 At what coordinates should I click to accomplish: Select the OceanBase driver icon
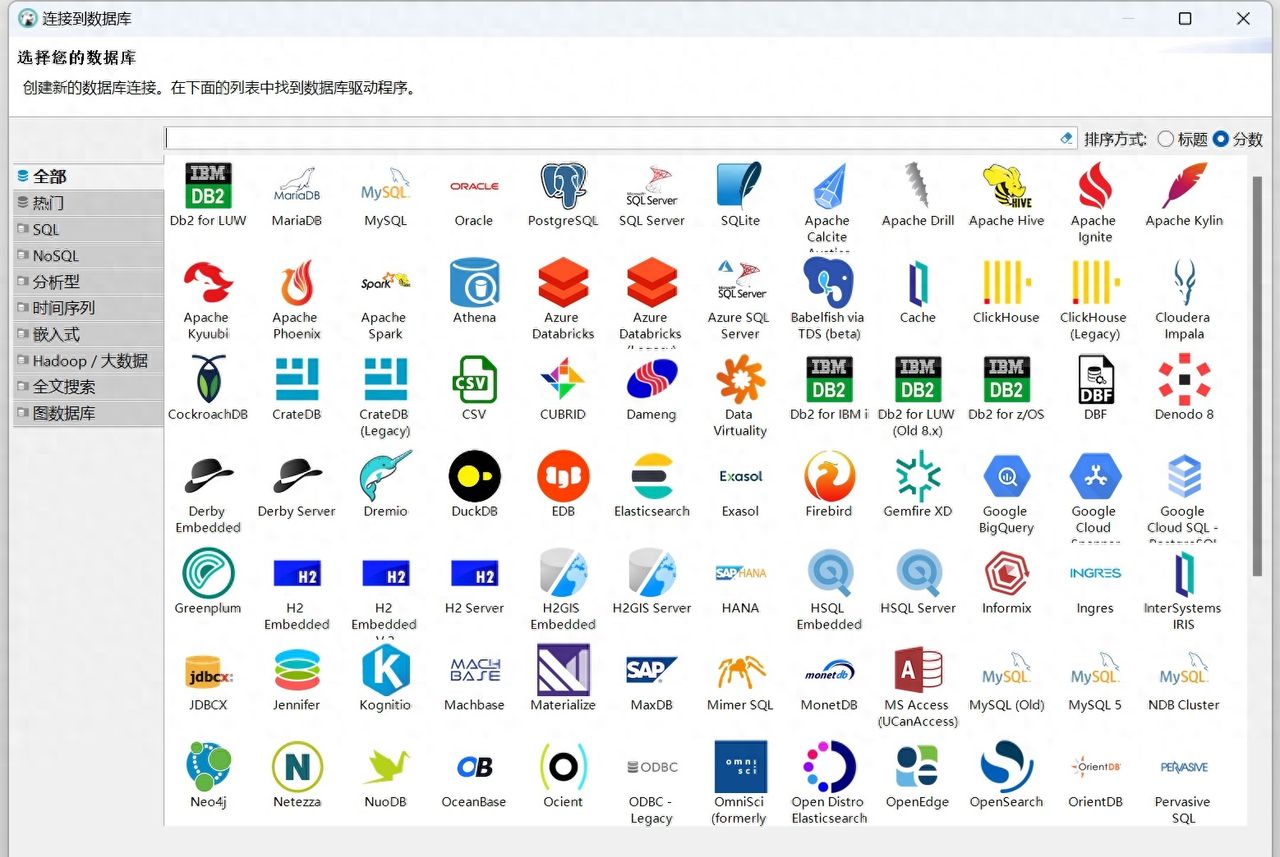point(474,768)
